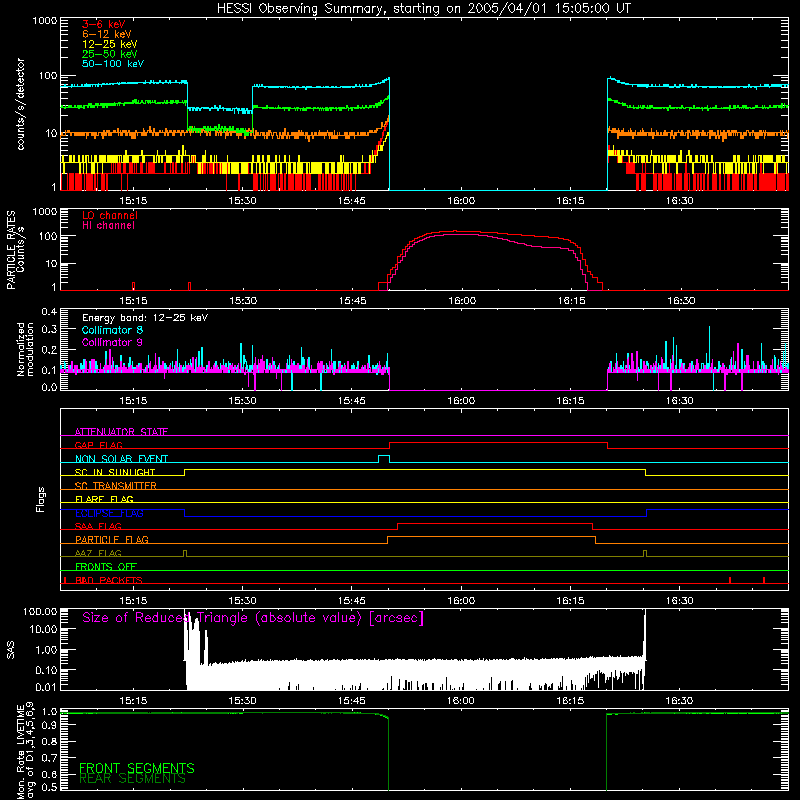
Task: Click the HI channel legend label
Action: [x=108, y=225]
